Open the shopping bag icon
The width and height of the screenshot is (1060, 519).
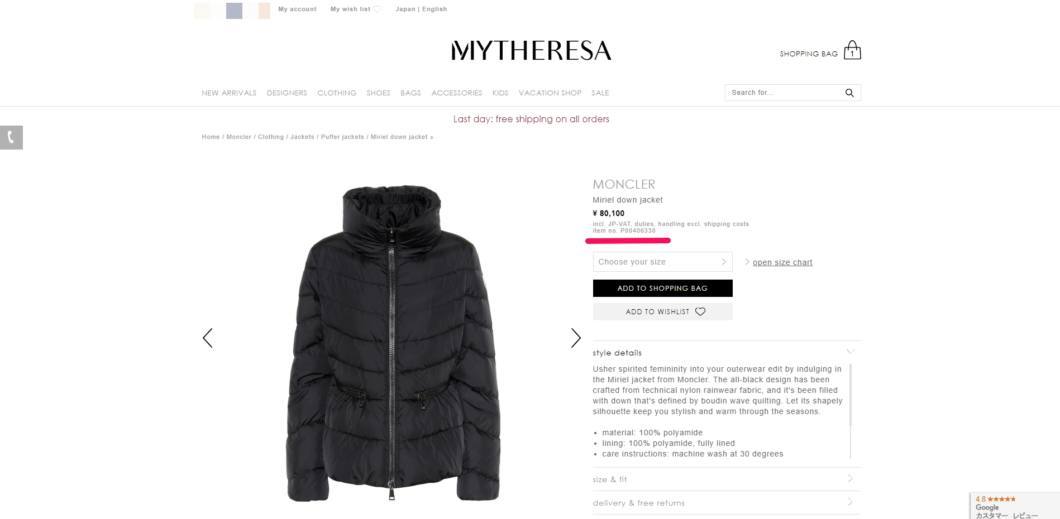pyautogui.click(x=852, y=50)
